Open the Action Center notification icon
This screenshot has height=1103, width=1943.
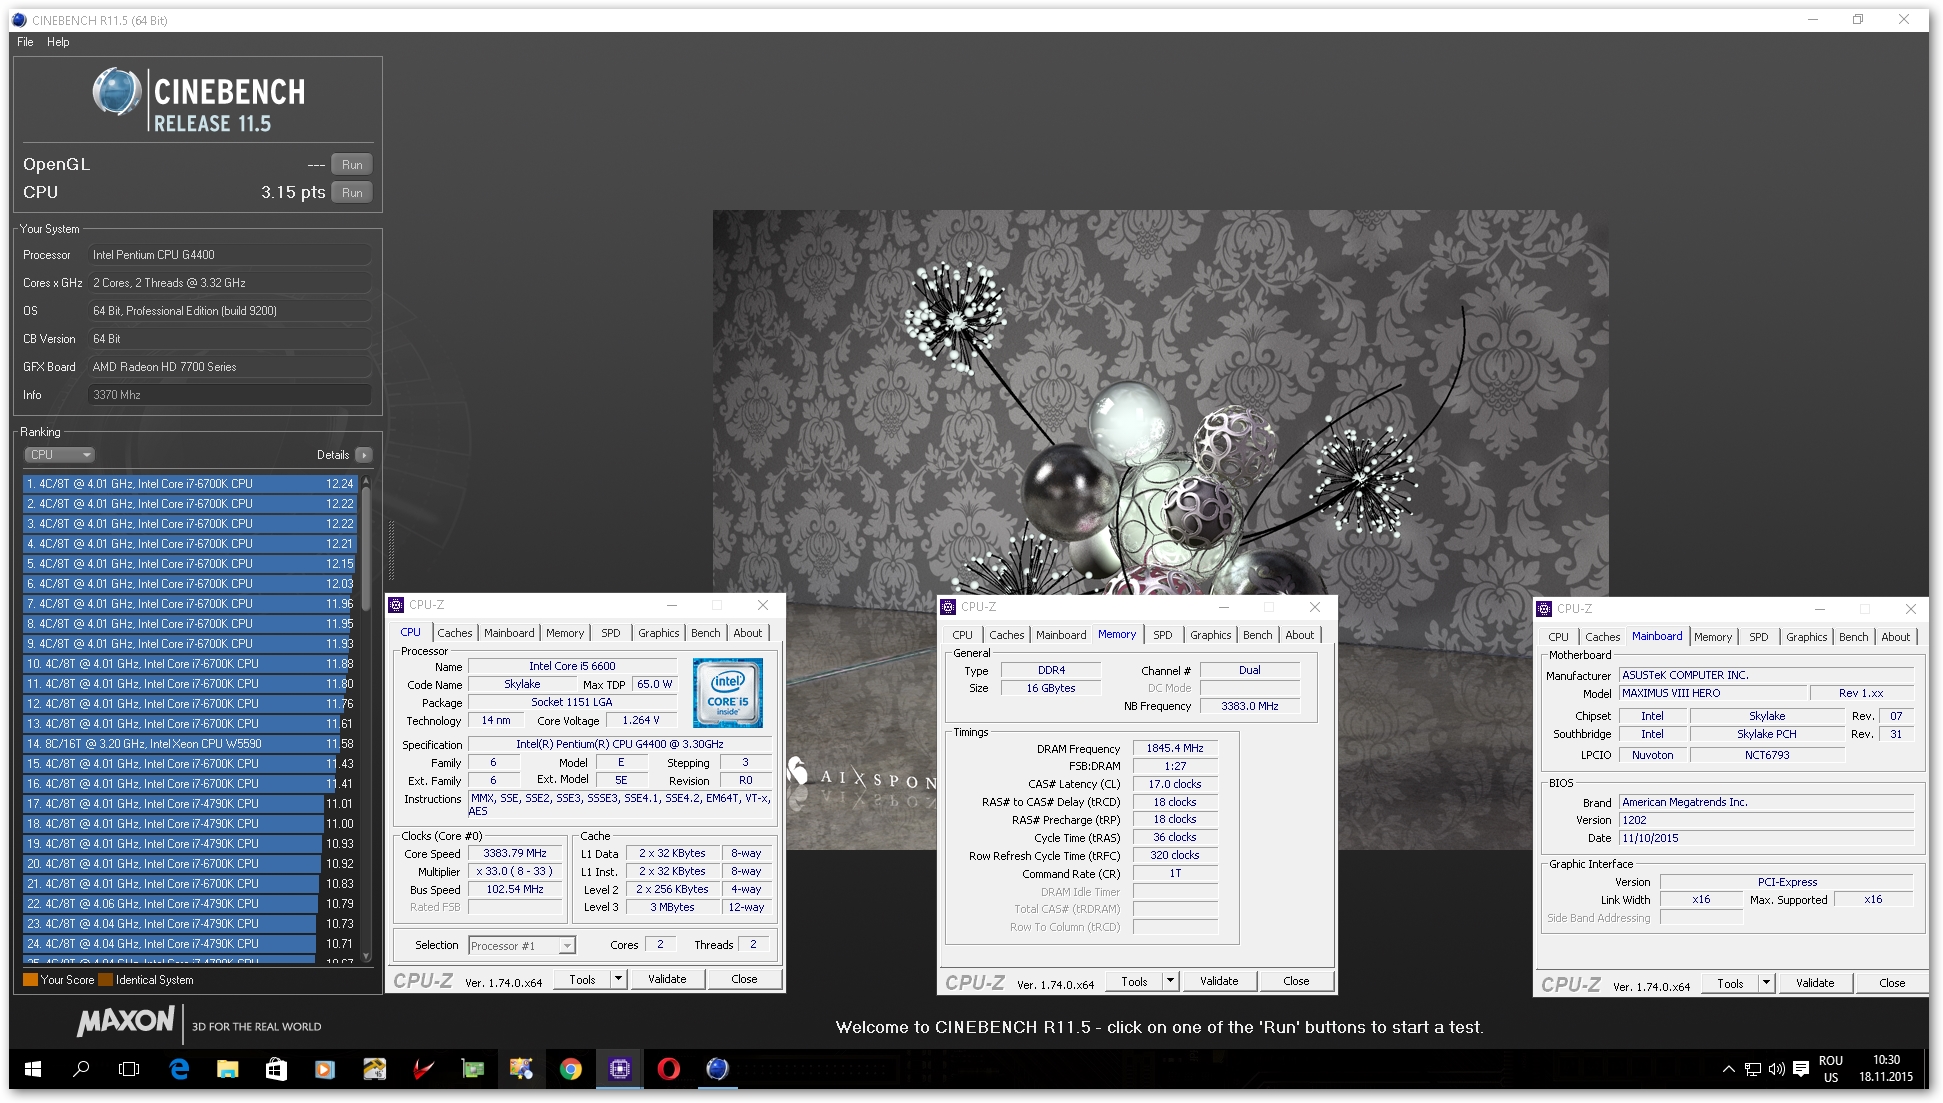(x=1801, y=1069)
